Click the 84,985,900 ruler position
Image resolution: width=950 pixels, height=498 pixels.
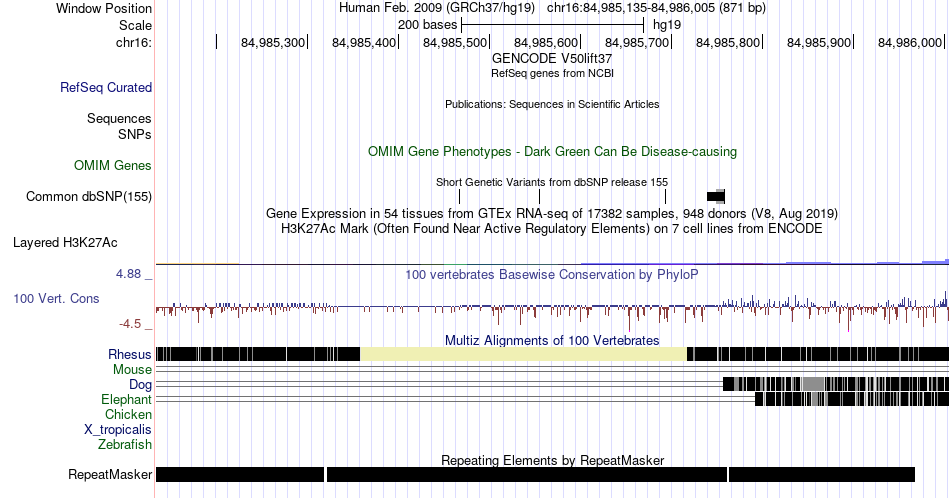pos(819,42)
